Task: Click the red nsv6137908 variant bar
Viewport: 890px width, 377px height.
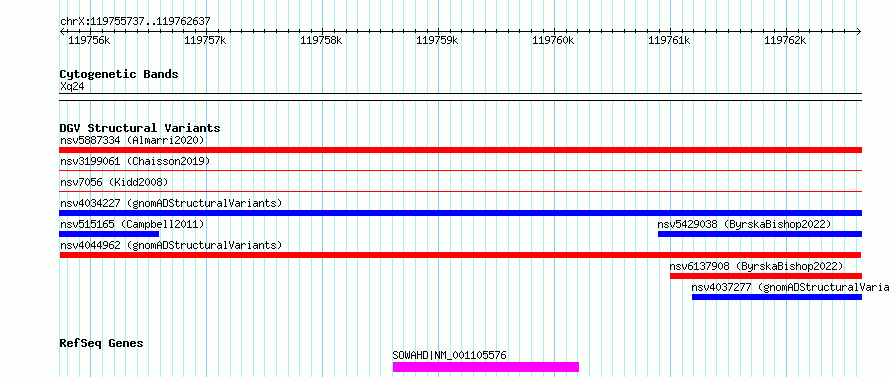Action: (x=766, y=276)
